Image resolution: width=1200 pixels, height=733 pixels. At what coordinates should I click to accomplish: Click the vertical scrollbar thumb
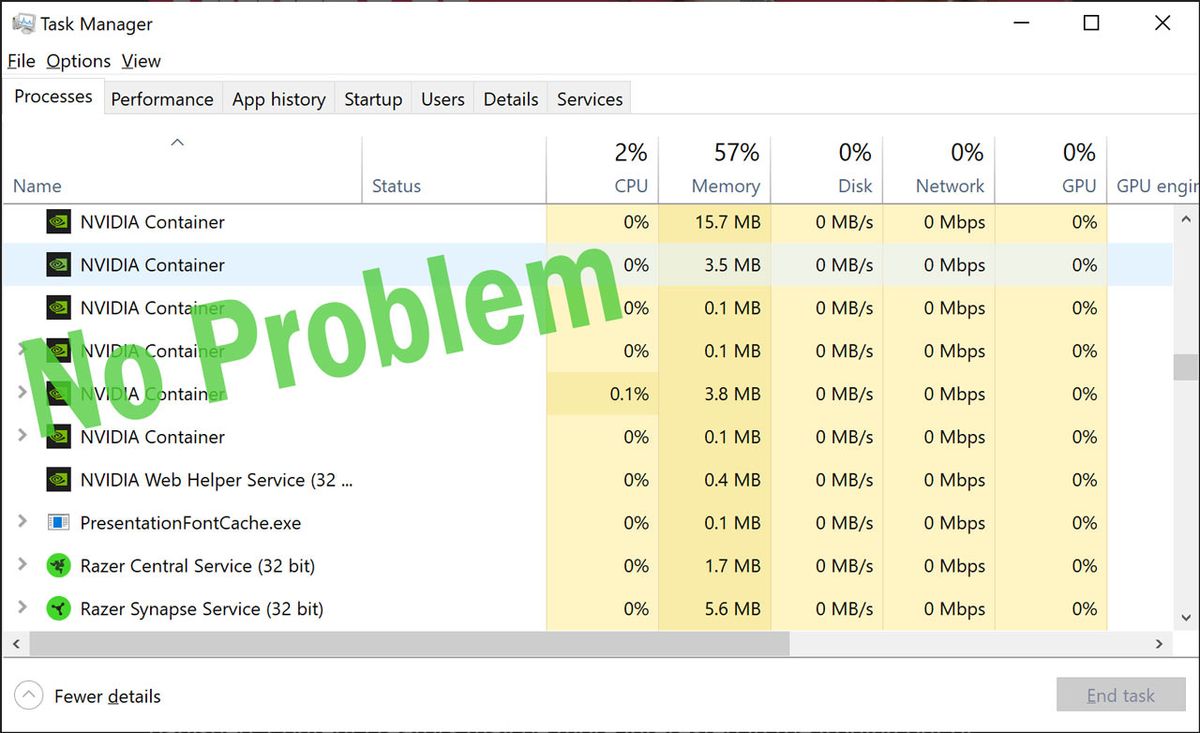pyautogui.click(x=1186, y=367)
